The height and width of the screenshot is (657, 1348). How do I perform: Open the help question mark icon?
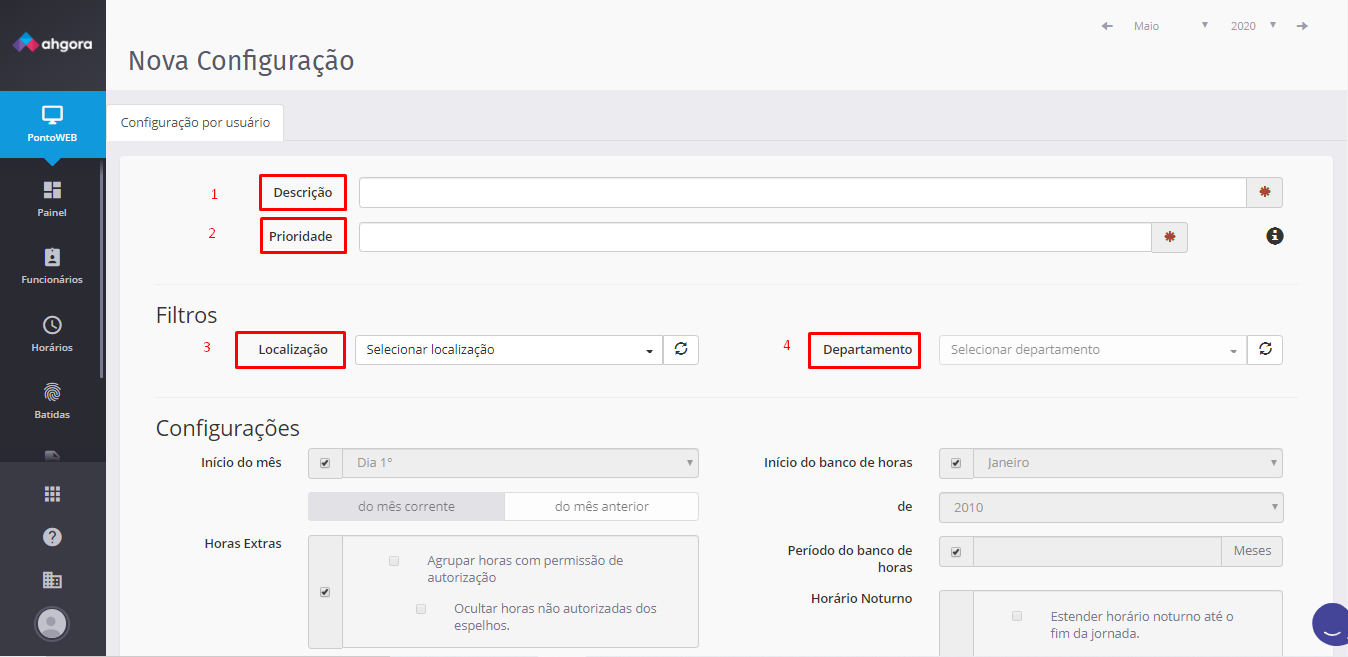pos(52,537)
